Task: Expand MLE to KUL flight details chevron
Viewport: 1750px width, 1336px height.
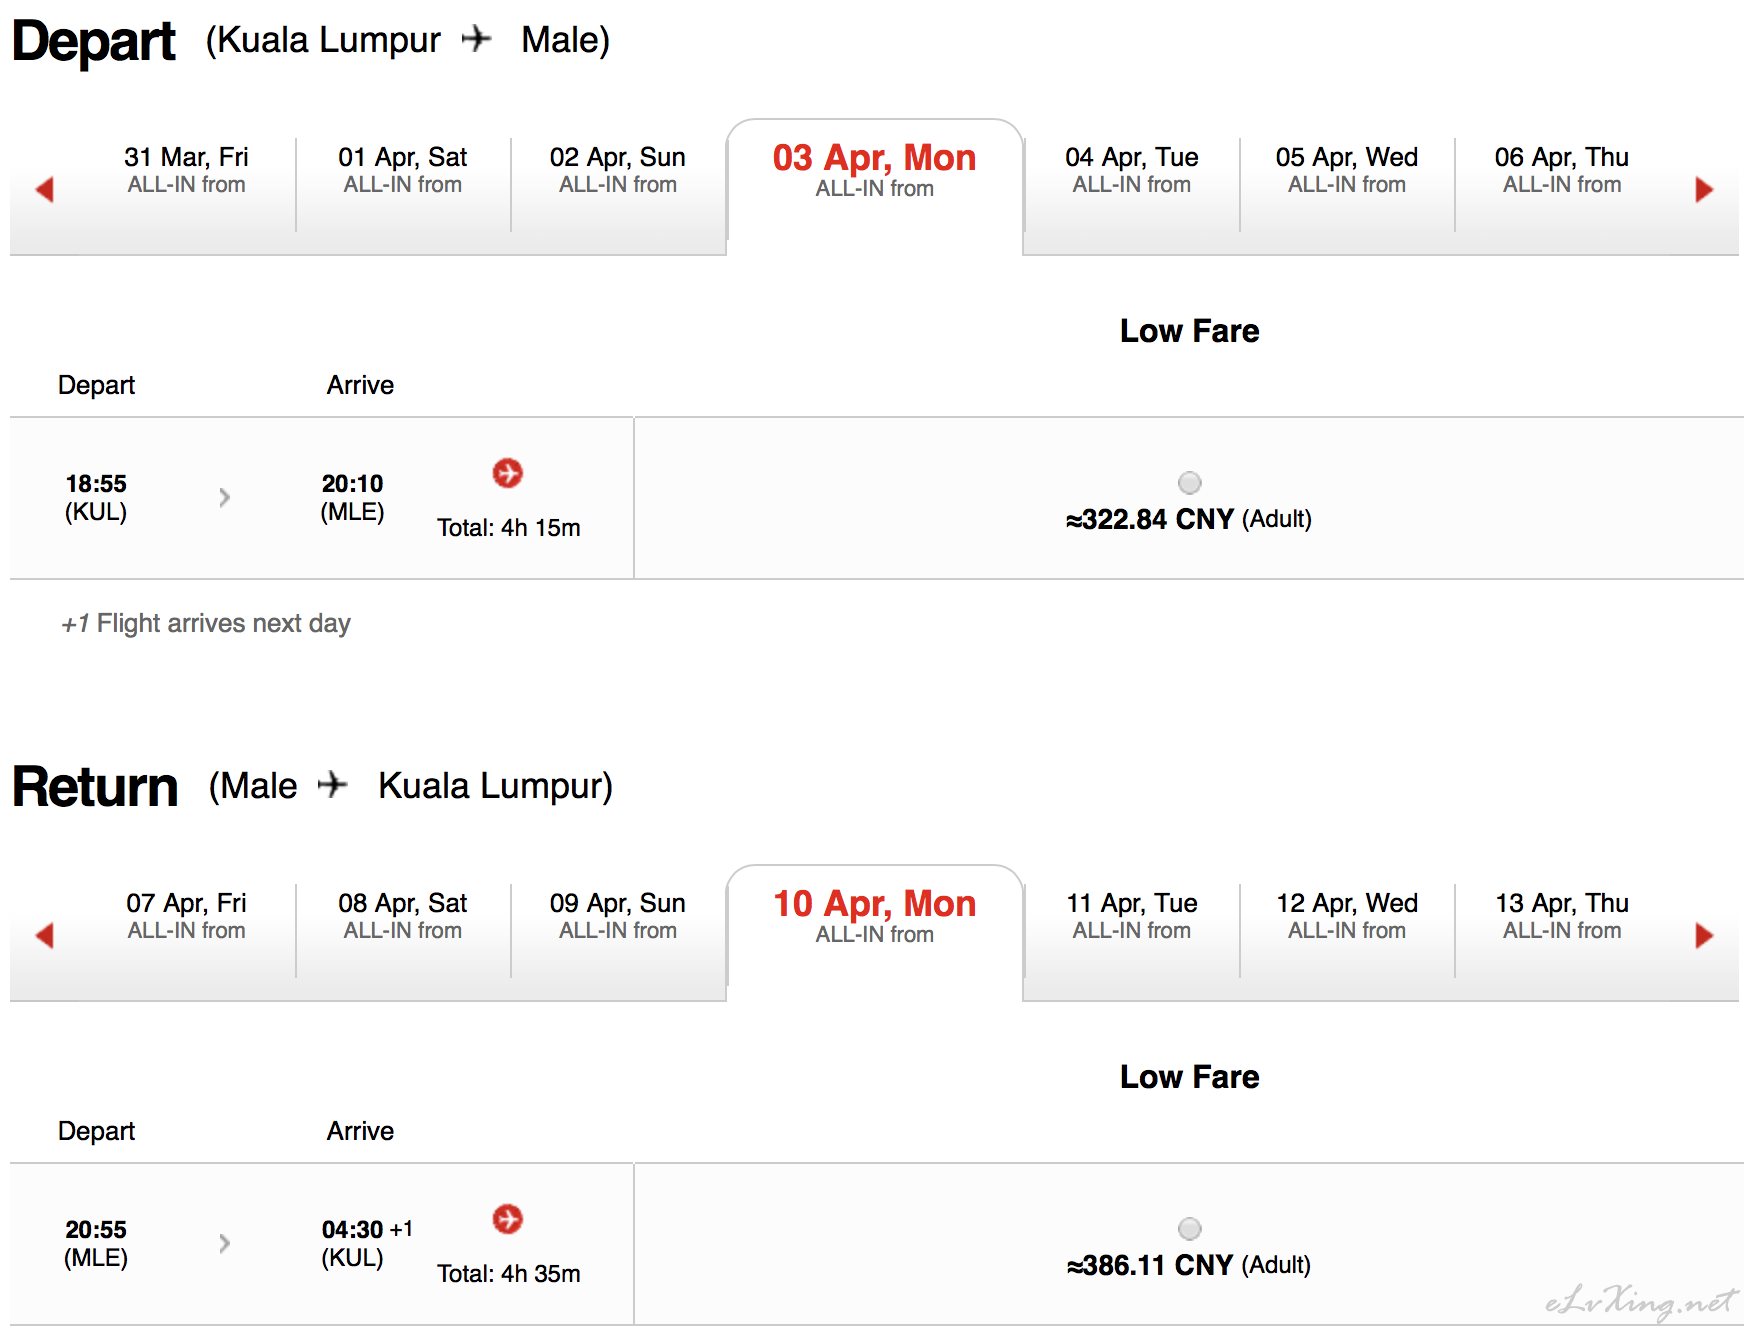Action: 225,1243
